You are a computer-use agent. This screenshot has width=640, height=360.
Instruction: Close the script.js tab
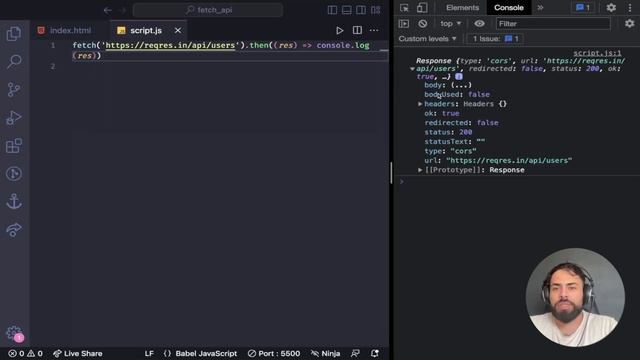(x=178, y=31)
